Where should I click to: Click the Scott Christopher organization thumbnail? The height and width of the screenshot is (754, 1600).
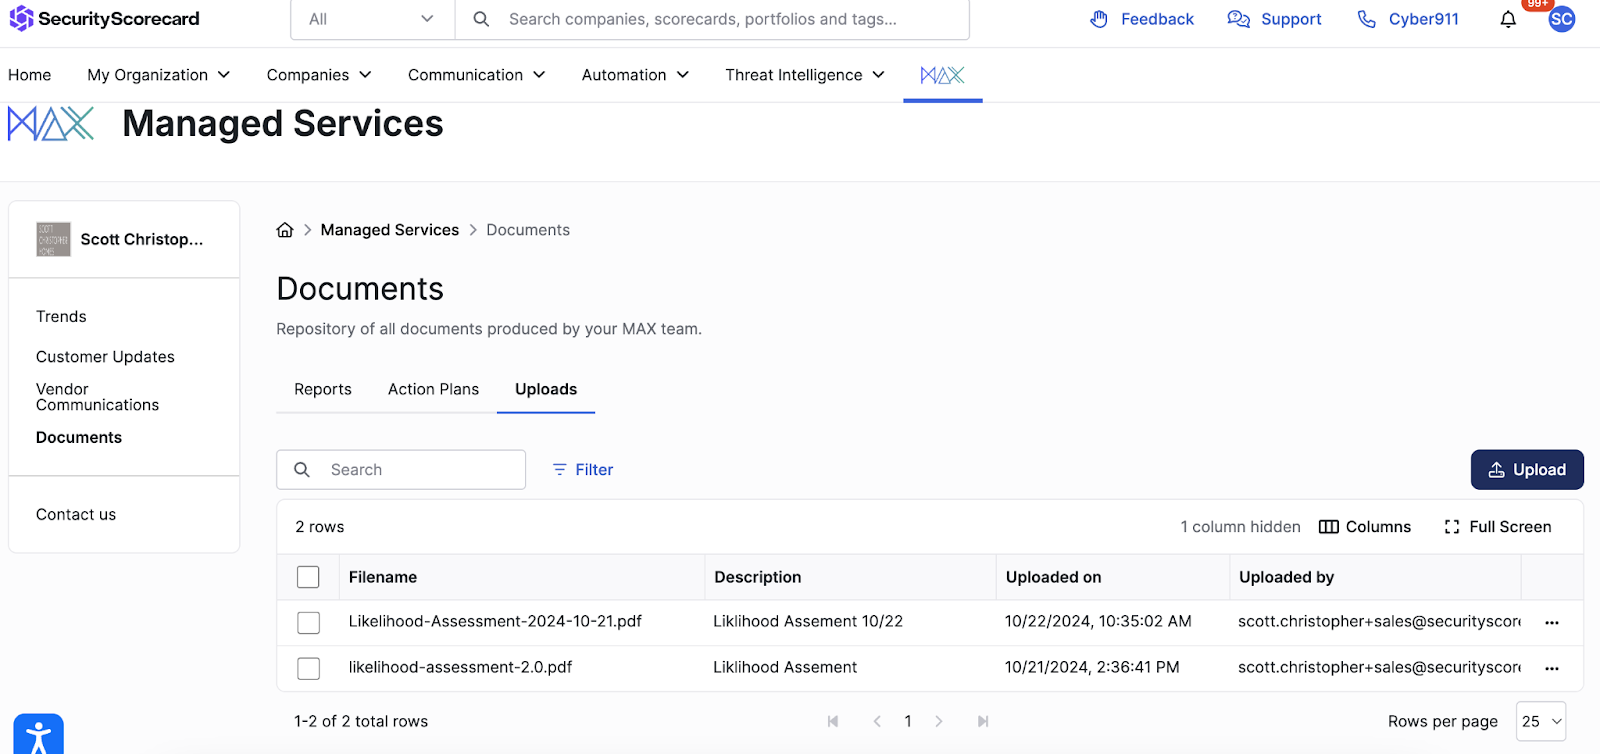point(54,239)
